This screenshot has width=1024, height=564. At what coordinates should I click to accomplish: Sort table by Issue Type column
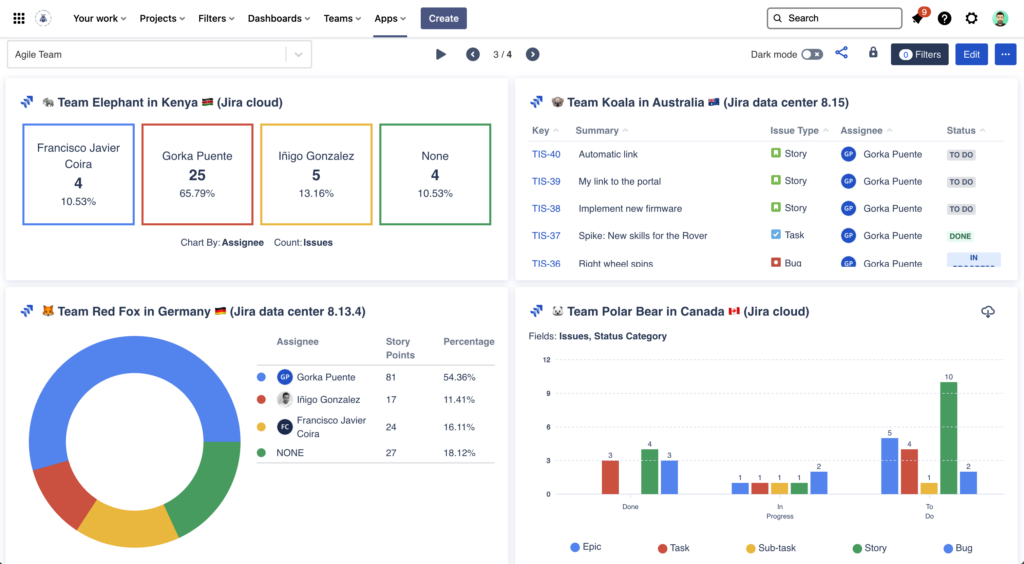[799, 131]
